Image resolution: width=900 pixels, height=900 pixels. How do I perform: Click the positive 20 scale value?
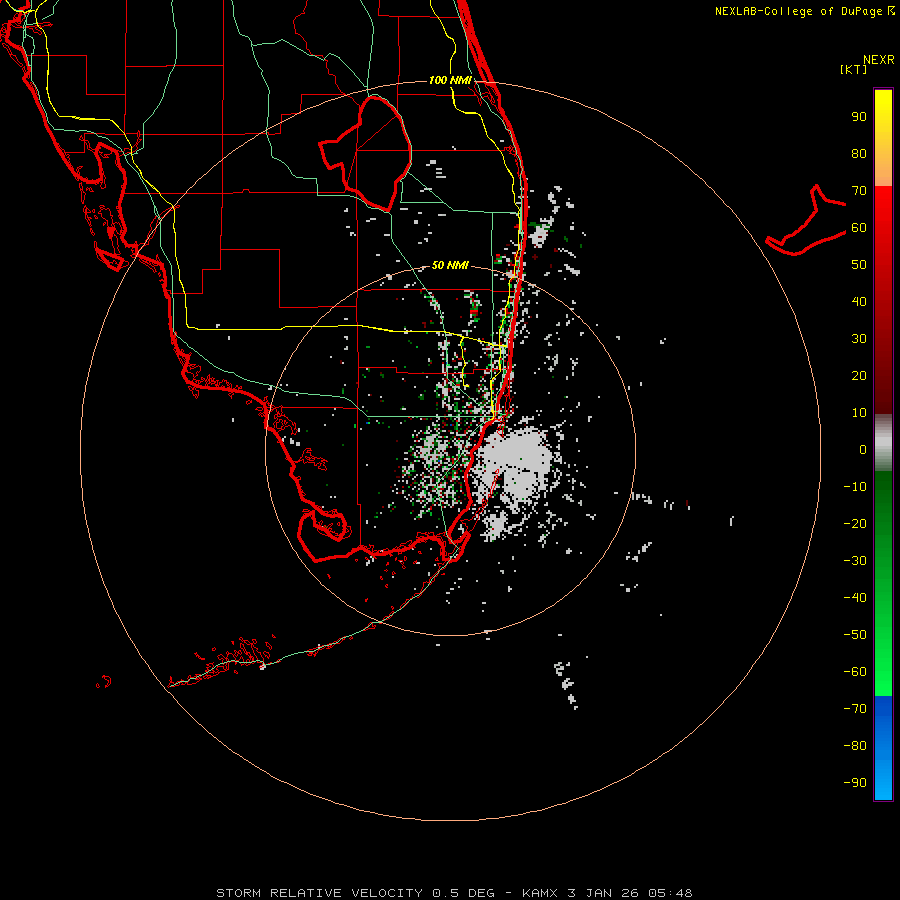[x=859, y=376]
